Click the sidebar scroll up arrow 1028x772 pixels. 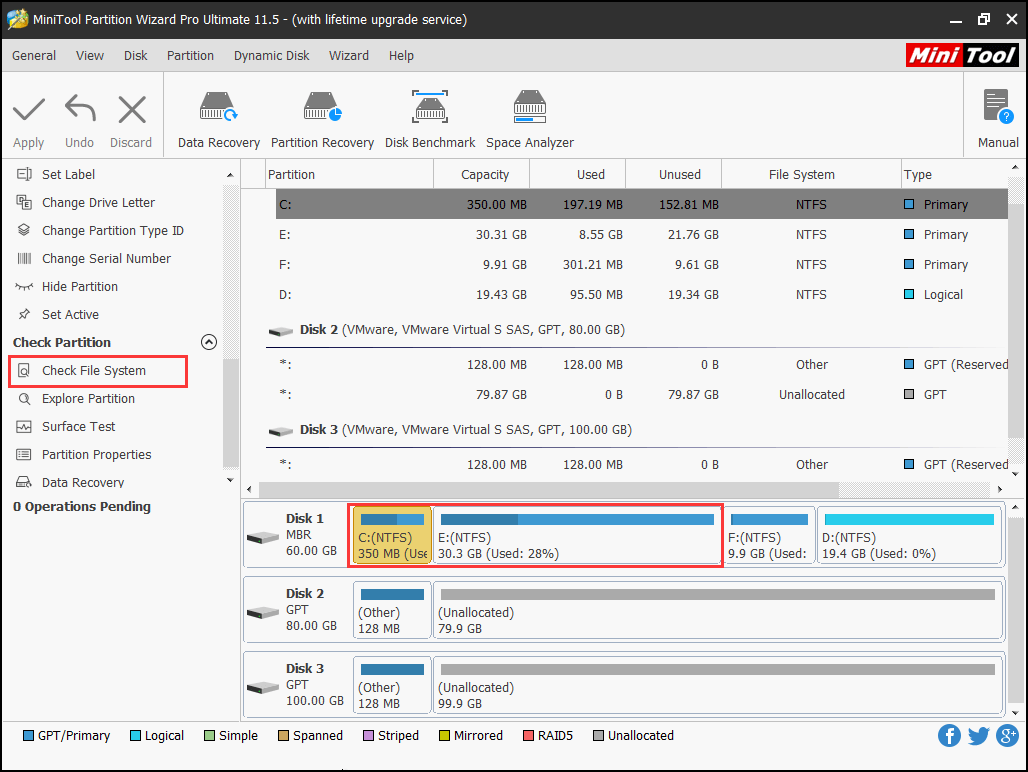230,175
